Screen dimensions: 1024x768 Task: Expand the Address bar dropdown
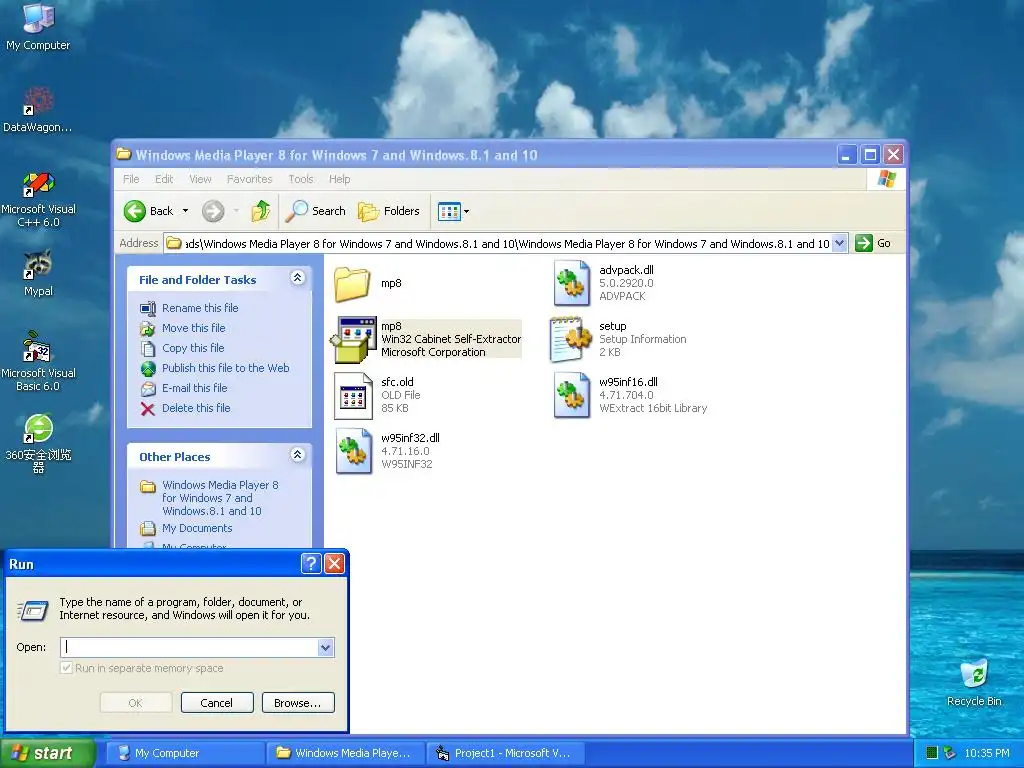pos(840,244)
